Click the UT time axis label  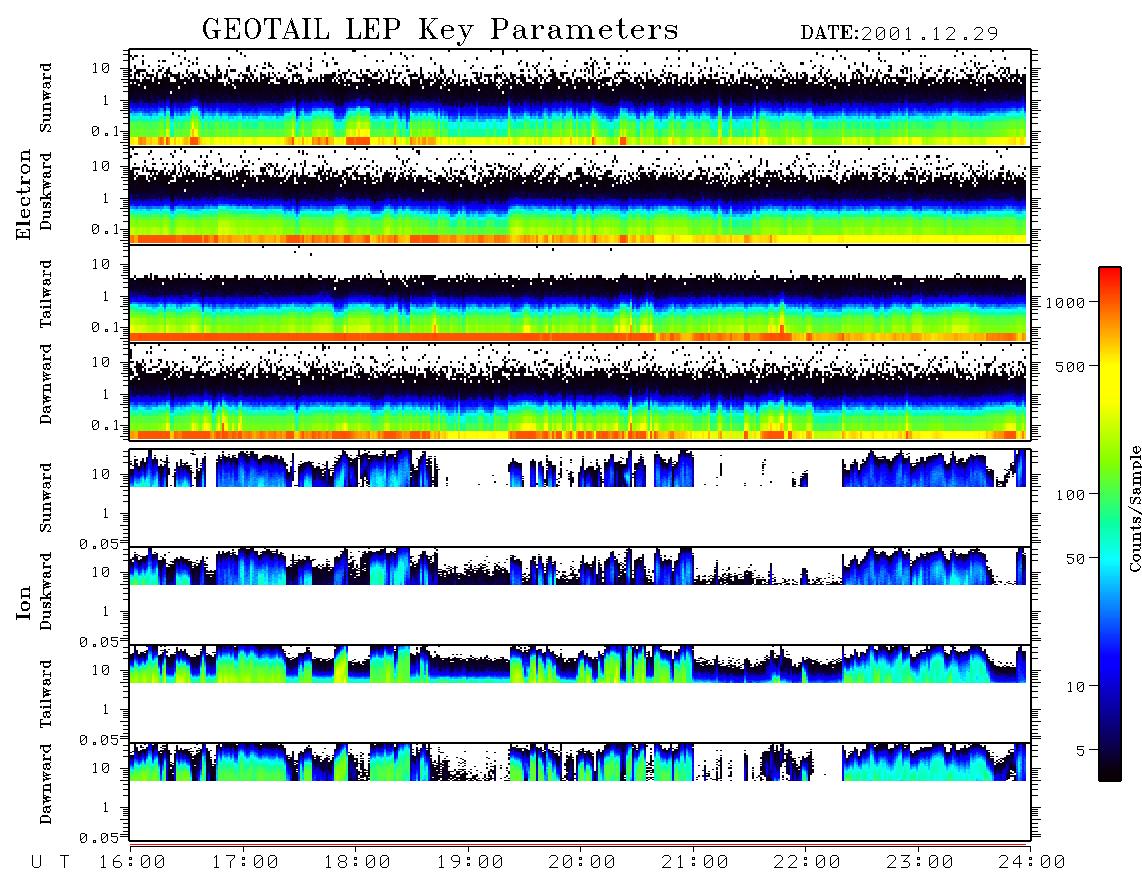pos(51,862)
